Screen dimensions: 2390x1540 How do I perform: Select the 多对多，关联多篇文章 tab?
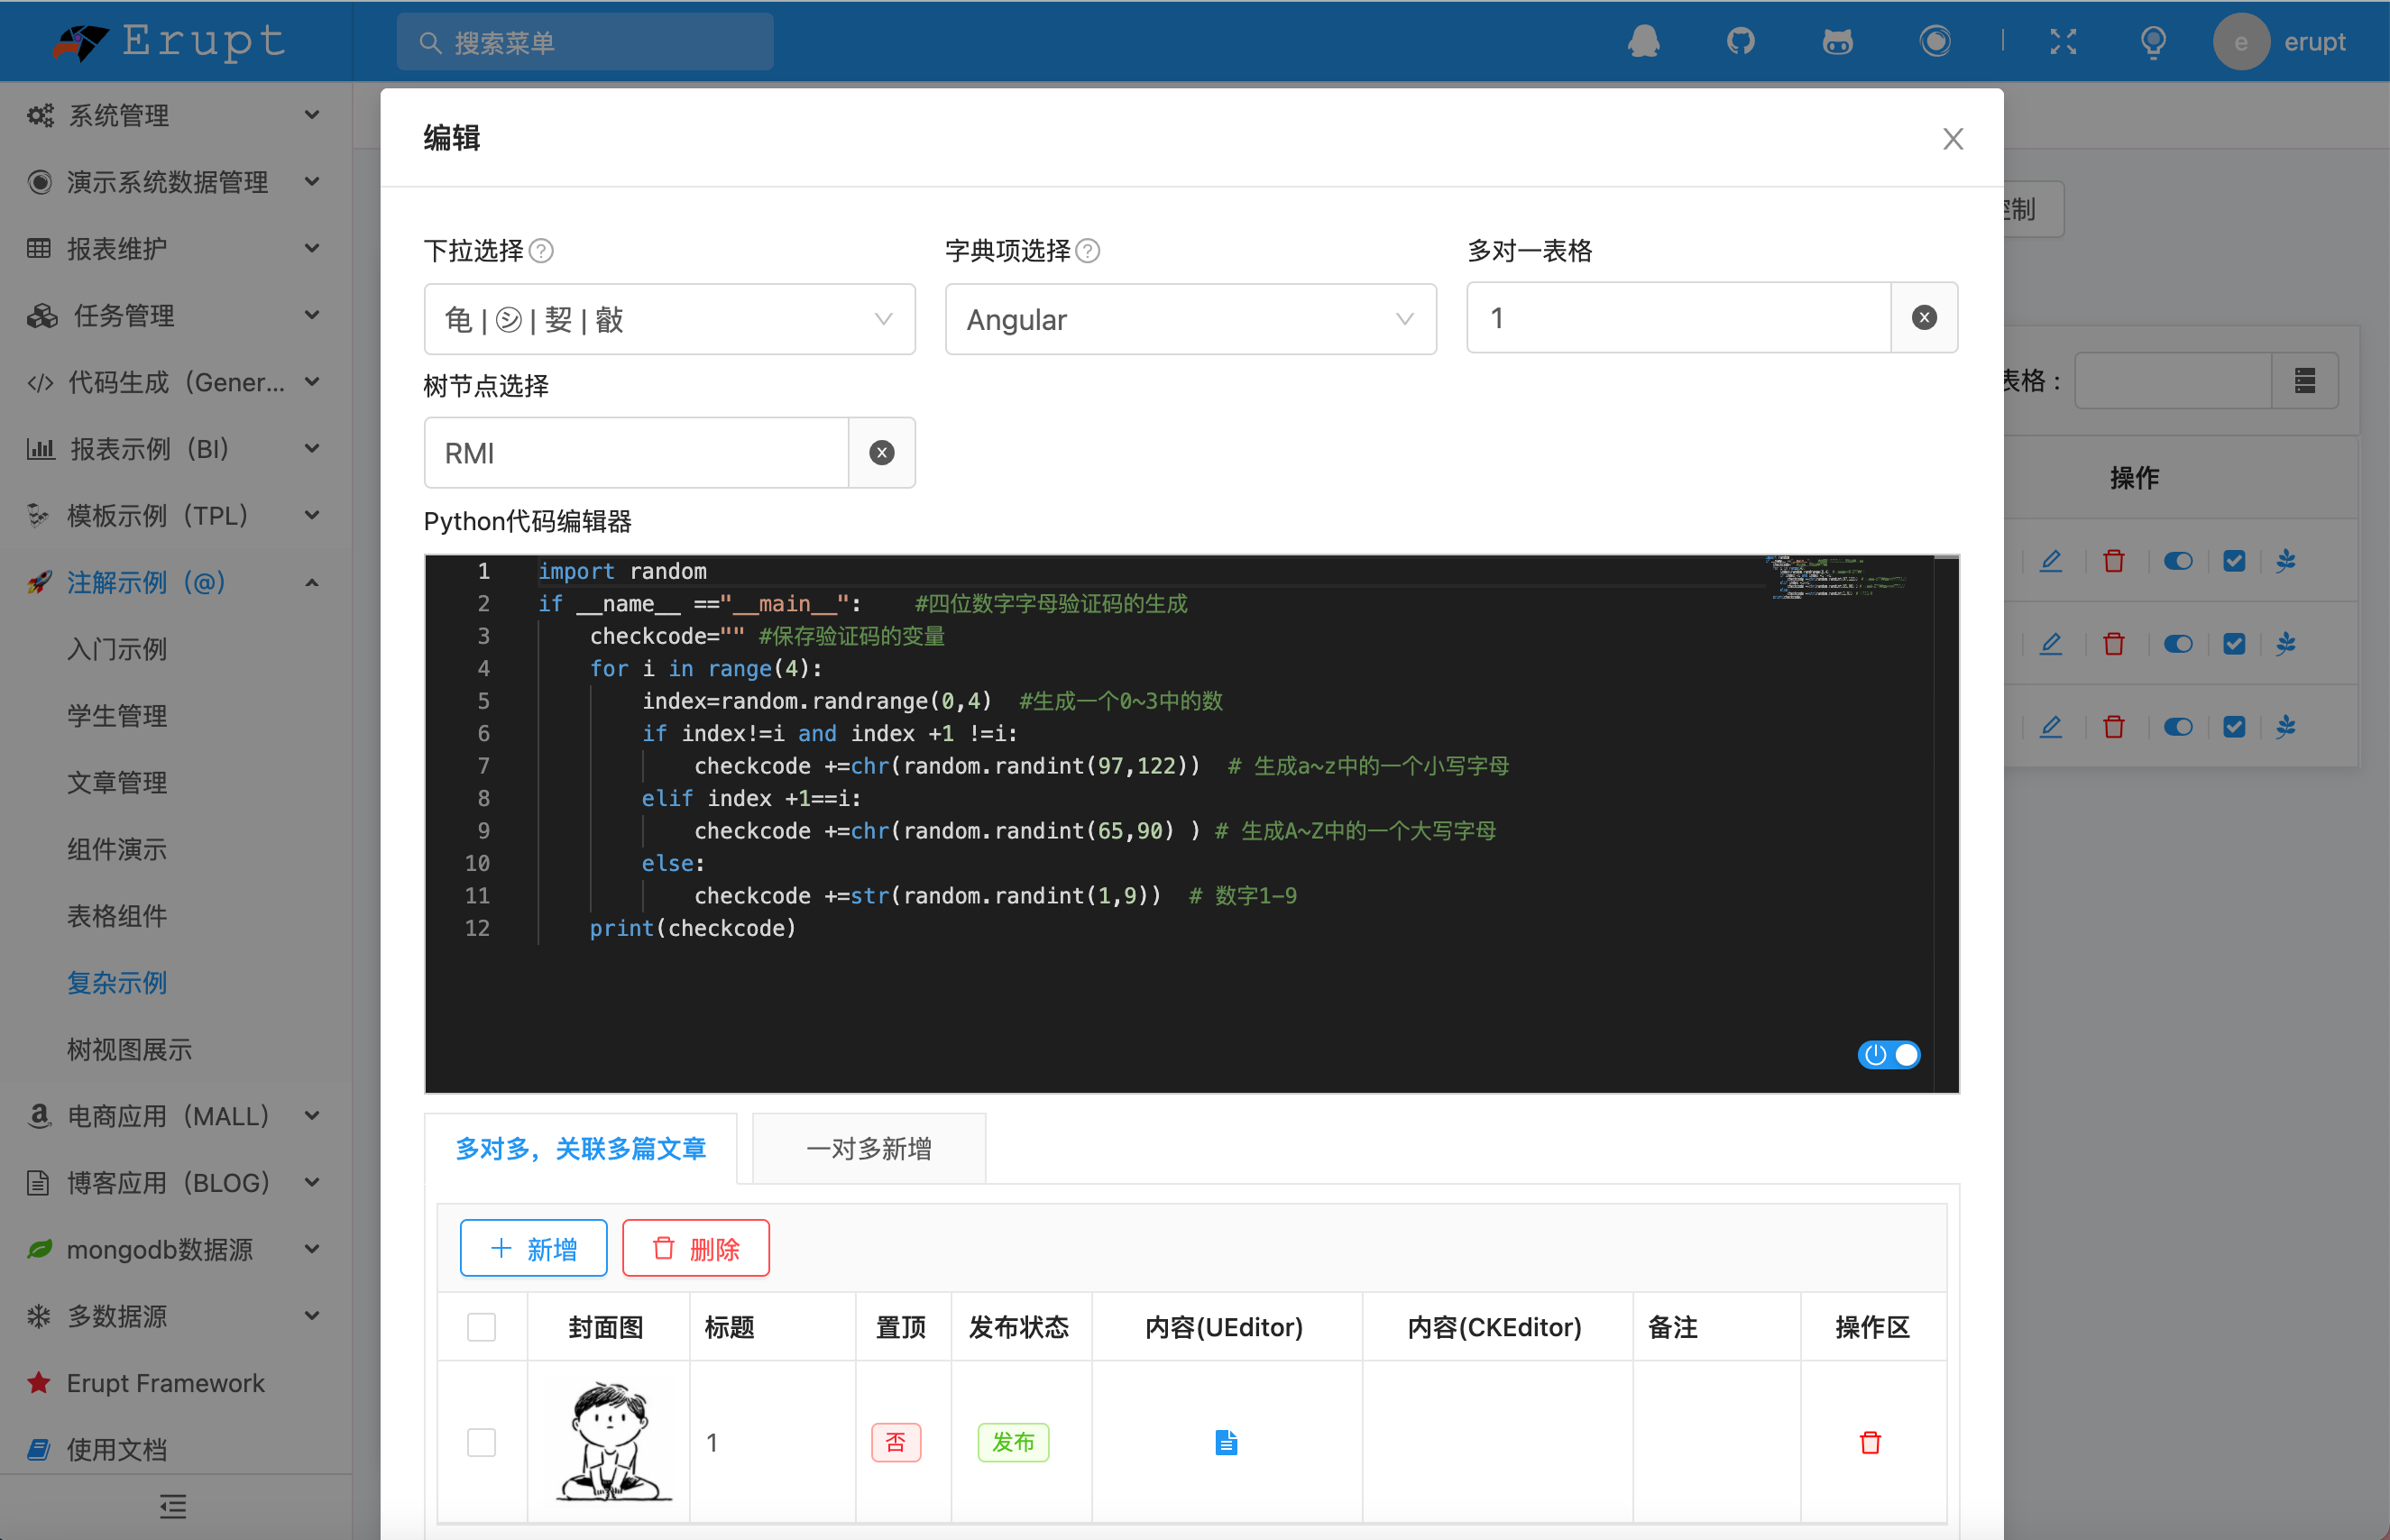click(x=581, y=1148)
